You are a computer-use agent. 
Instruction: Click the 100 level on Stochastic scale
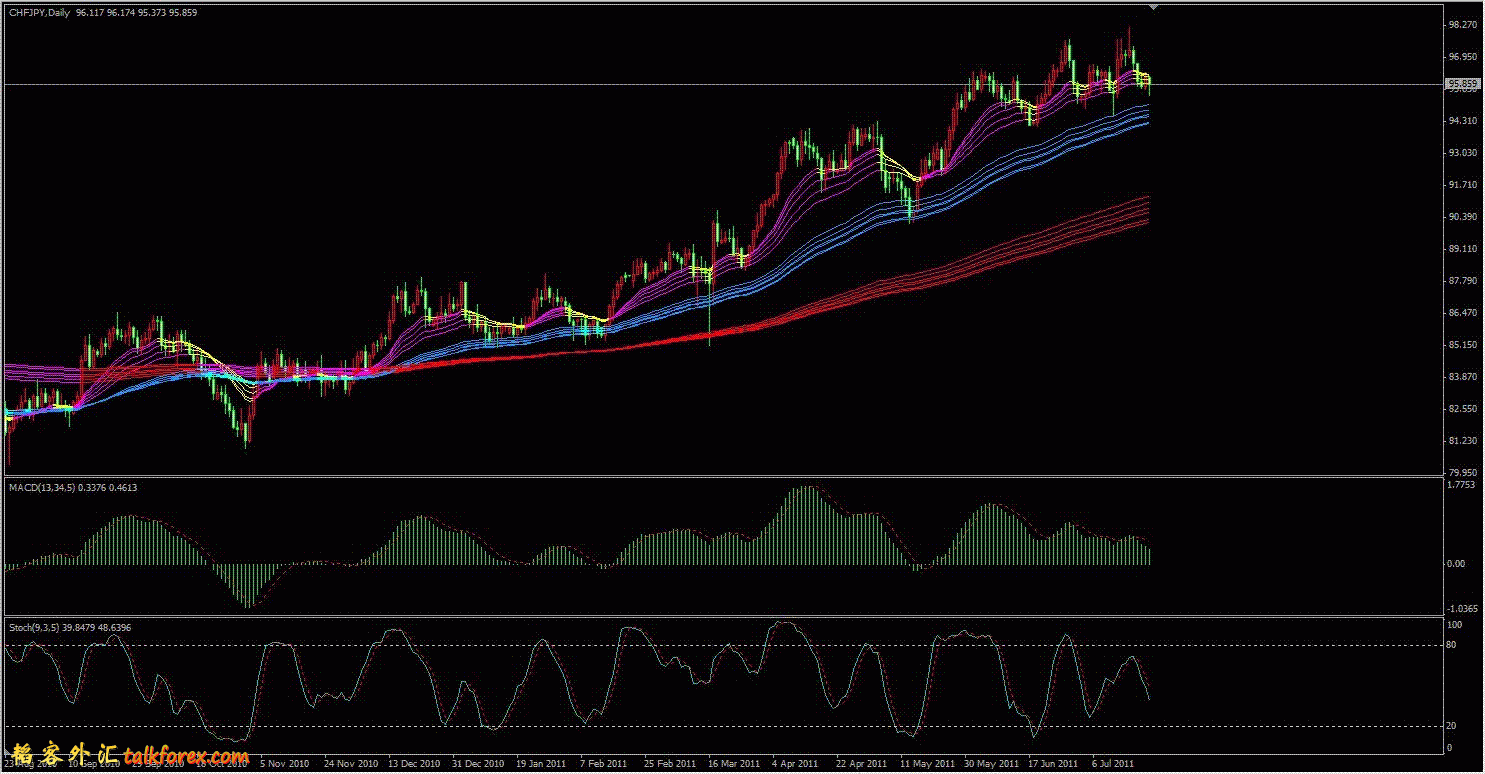[1456, 625]
